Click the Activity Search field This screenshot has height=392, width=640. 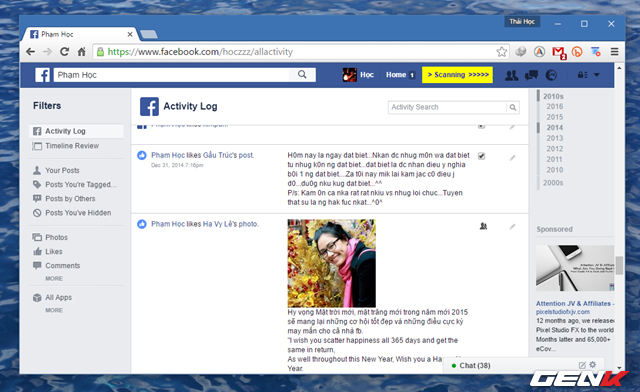click(447, 107)
